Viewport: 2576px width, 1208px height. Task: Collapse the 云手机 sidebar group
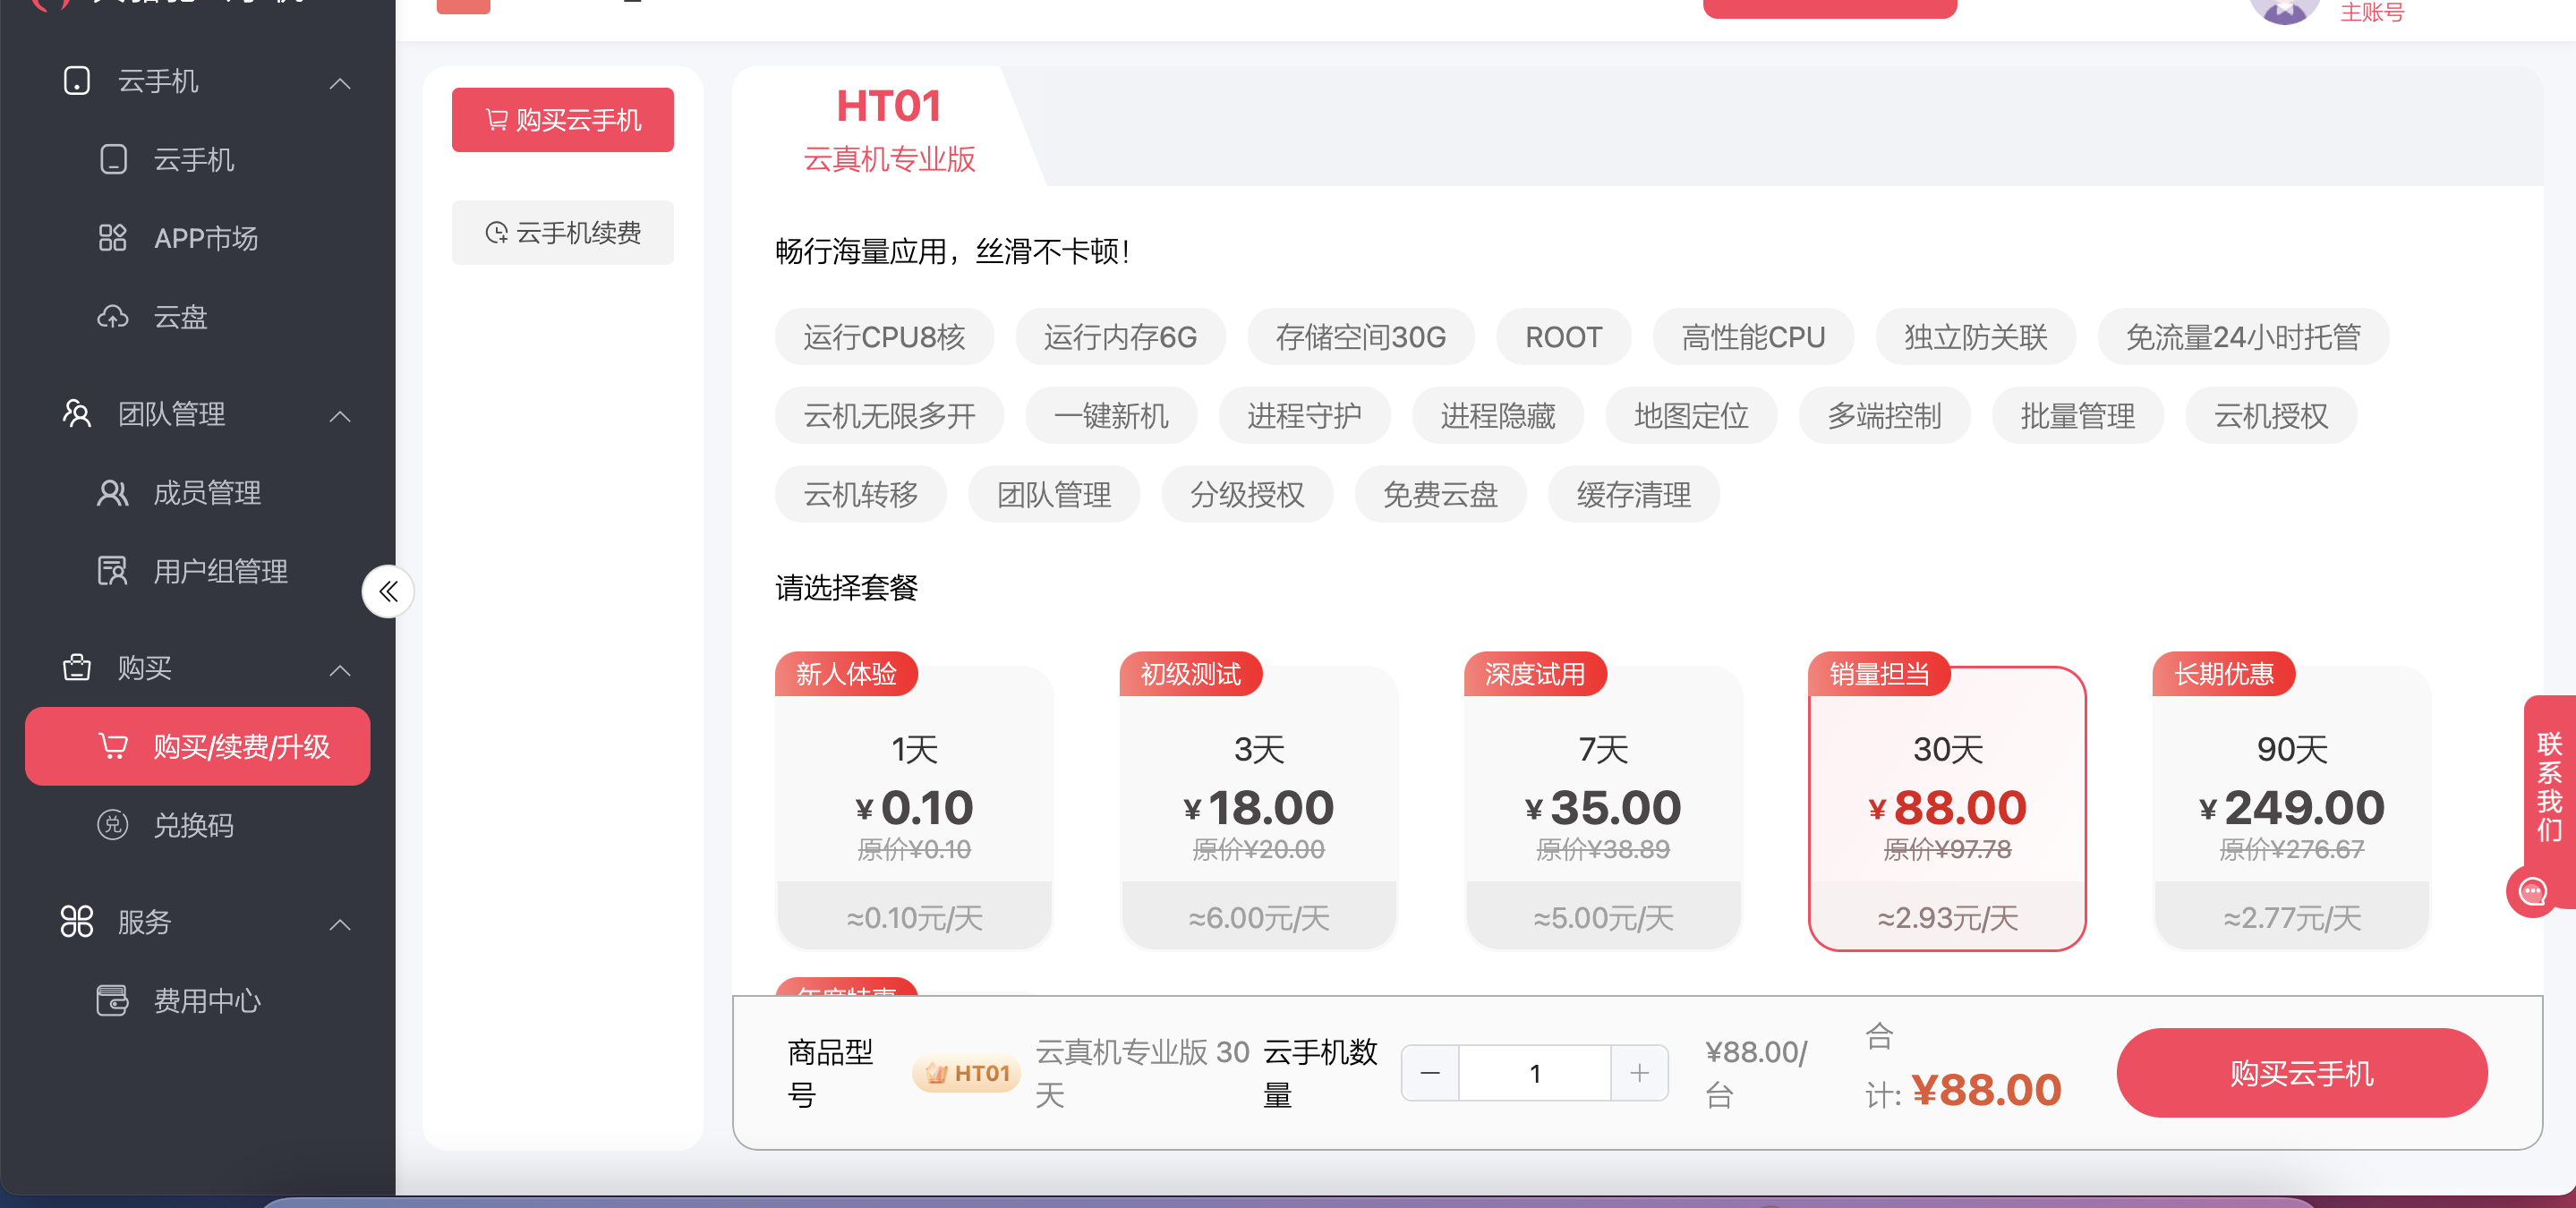340,83
